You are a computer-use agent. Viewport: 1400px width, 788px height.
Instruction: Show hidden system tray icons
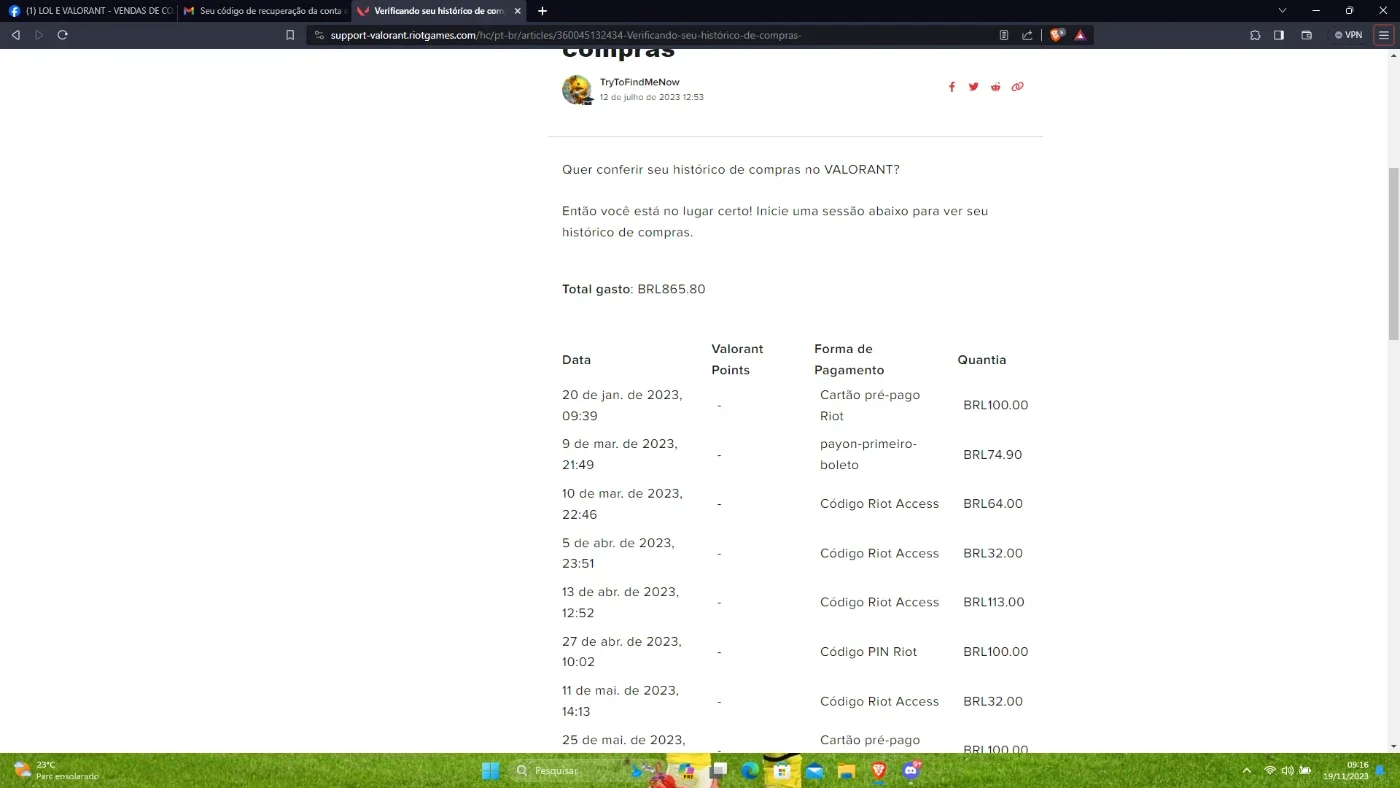(1246, 771)
